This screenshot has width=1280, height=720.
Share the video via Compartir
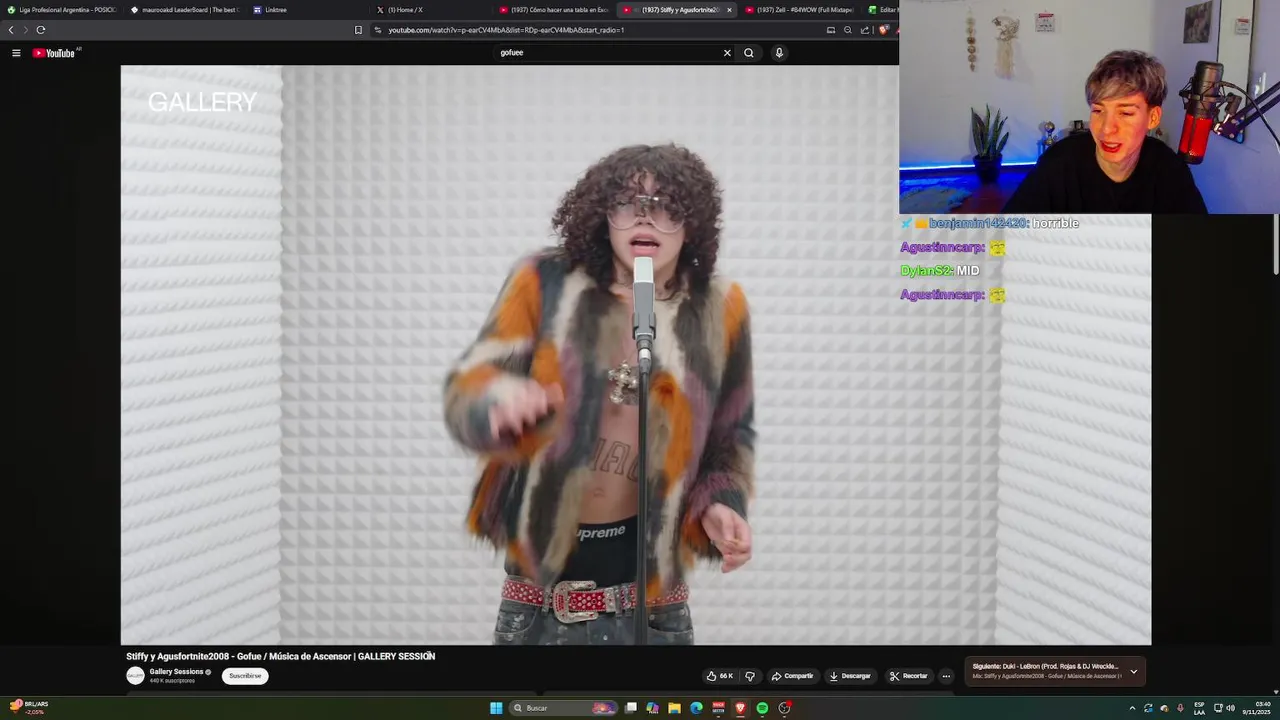pos(792,676)
